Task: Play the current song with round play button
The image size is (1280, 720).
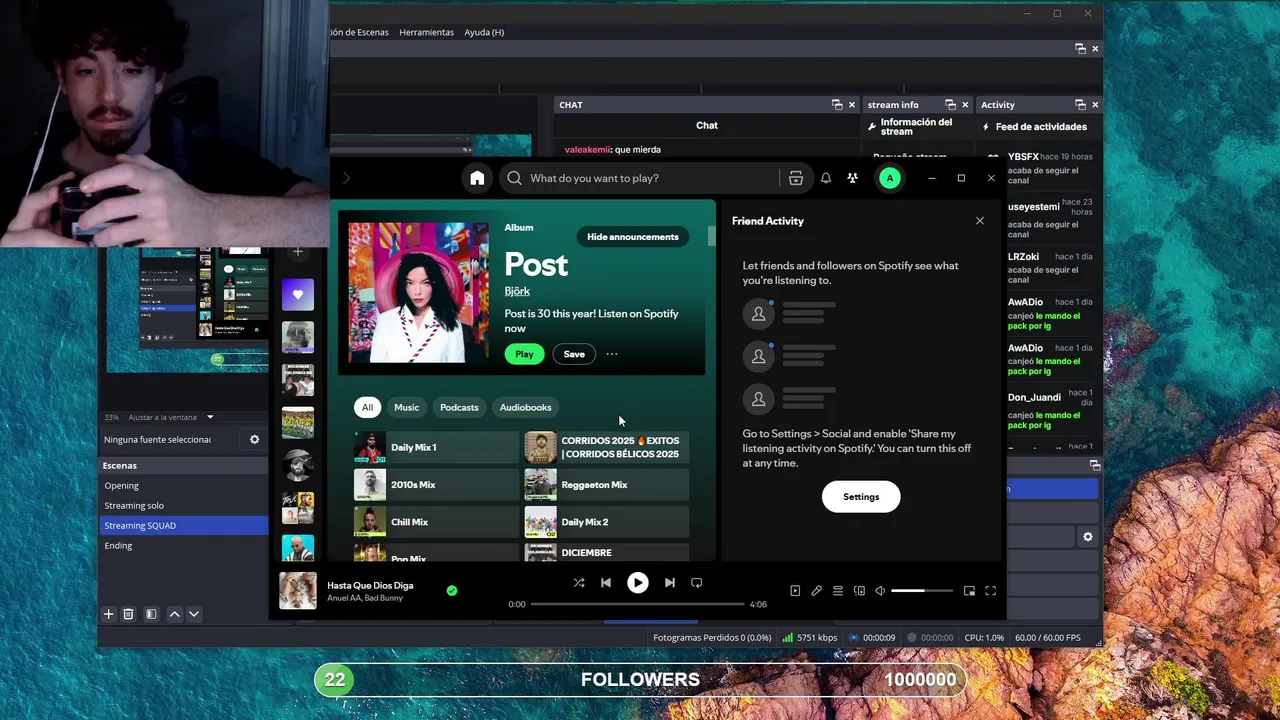Action: coord(637,583)
